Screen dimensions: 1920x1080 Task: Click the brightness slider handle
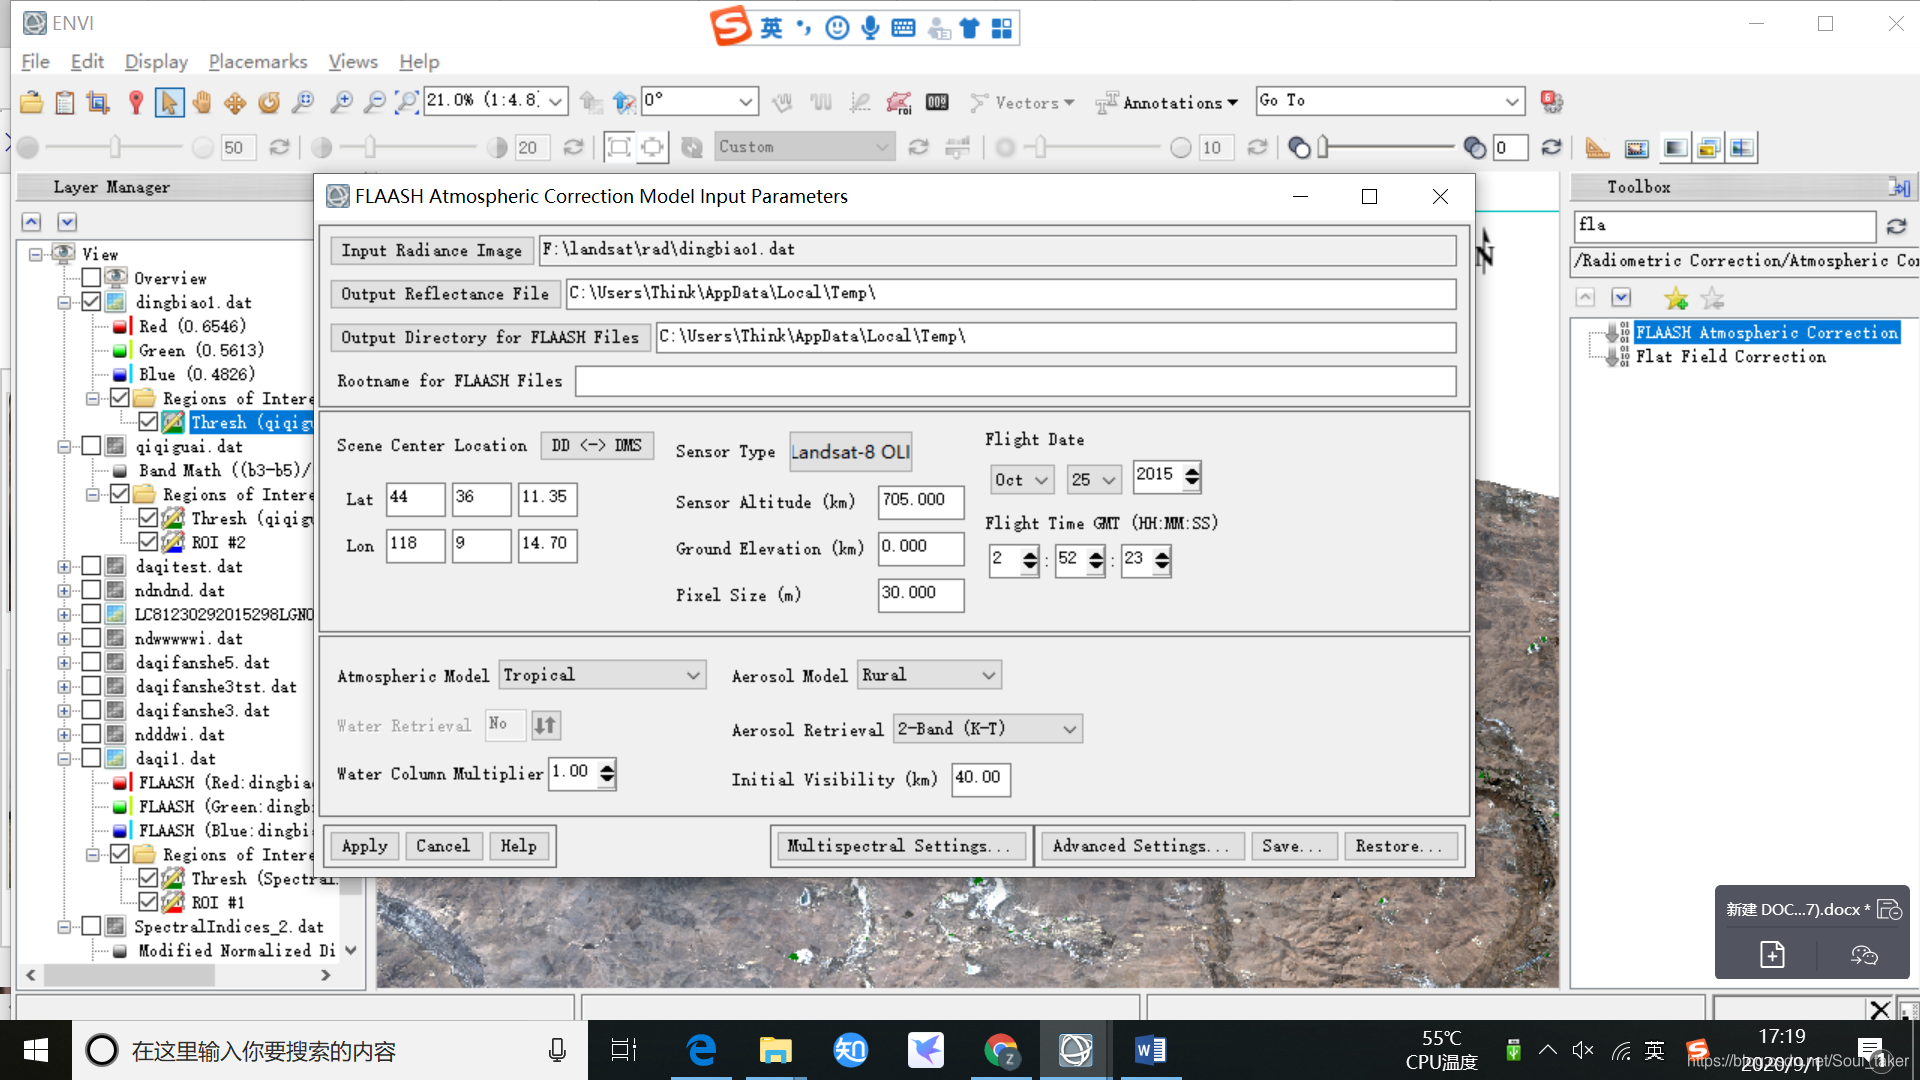(x=115, y=148)
